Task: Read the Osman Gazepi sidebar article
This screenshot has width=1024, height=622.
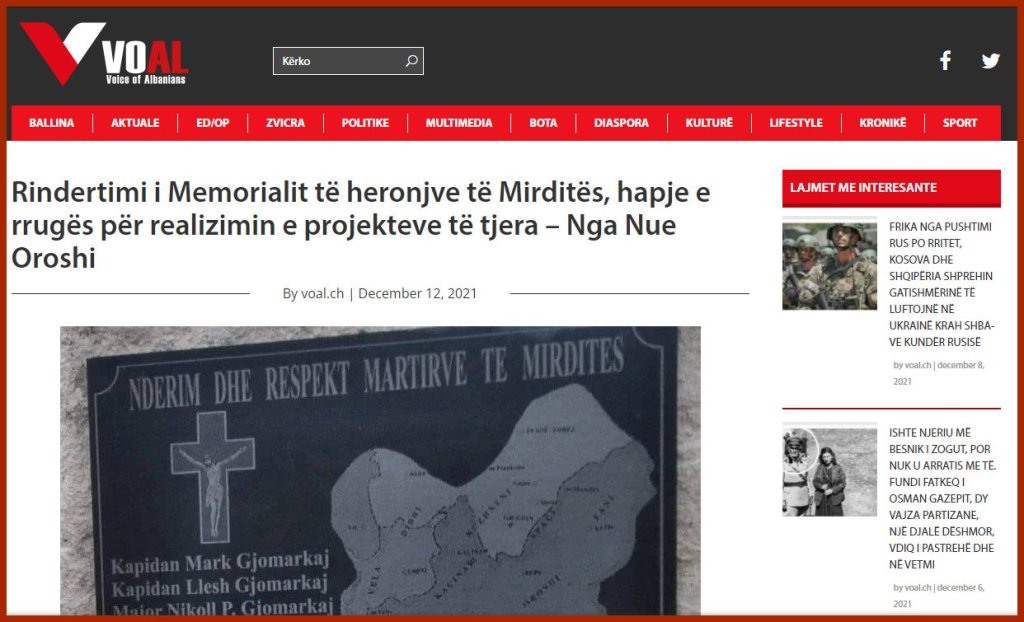Action: point(941,497)
